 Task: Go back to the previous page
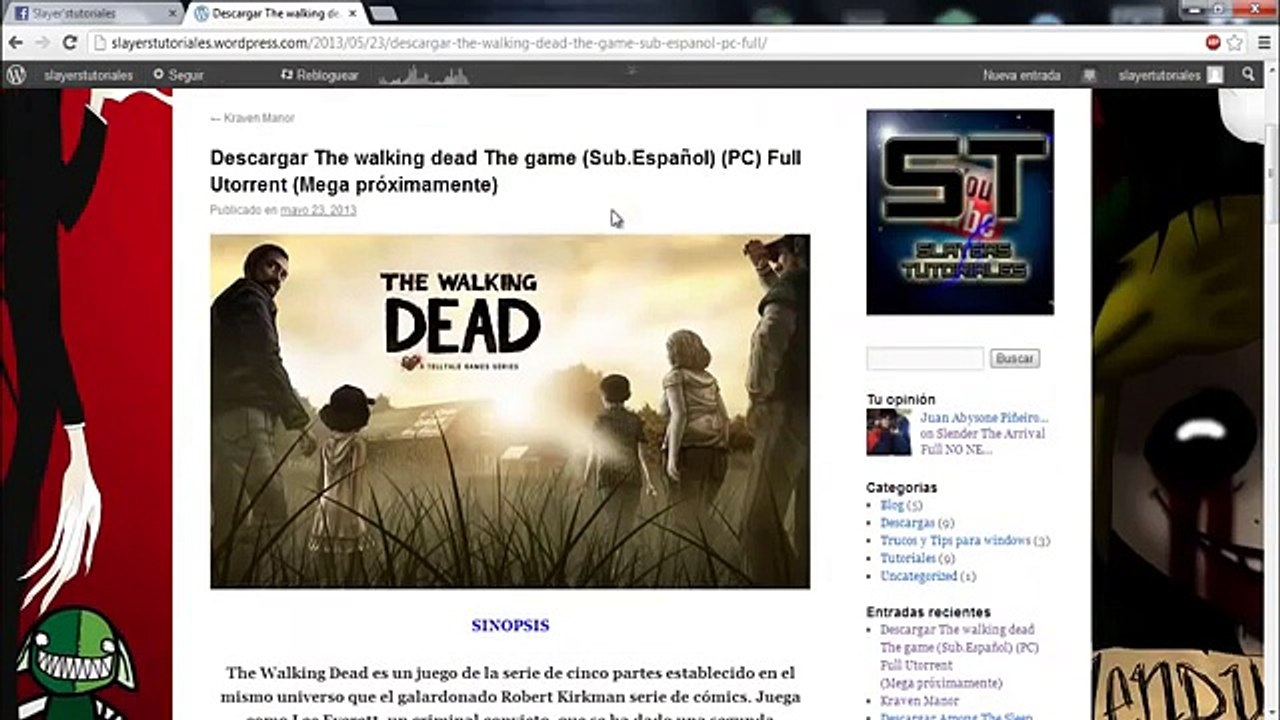tap(15, 43)
